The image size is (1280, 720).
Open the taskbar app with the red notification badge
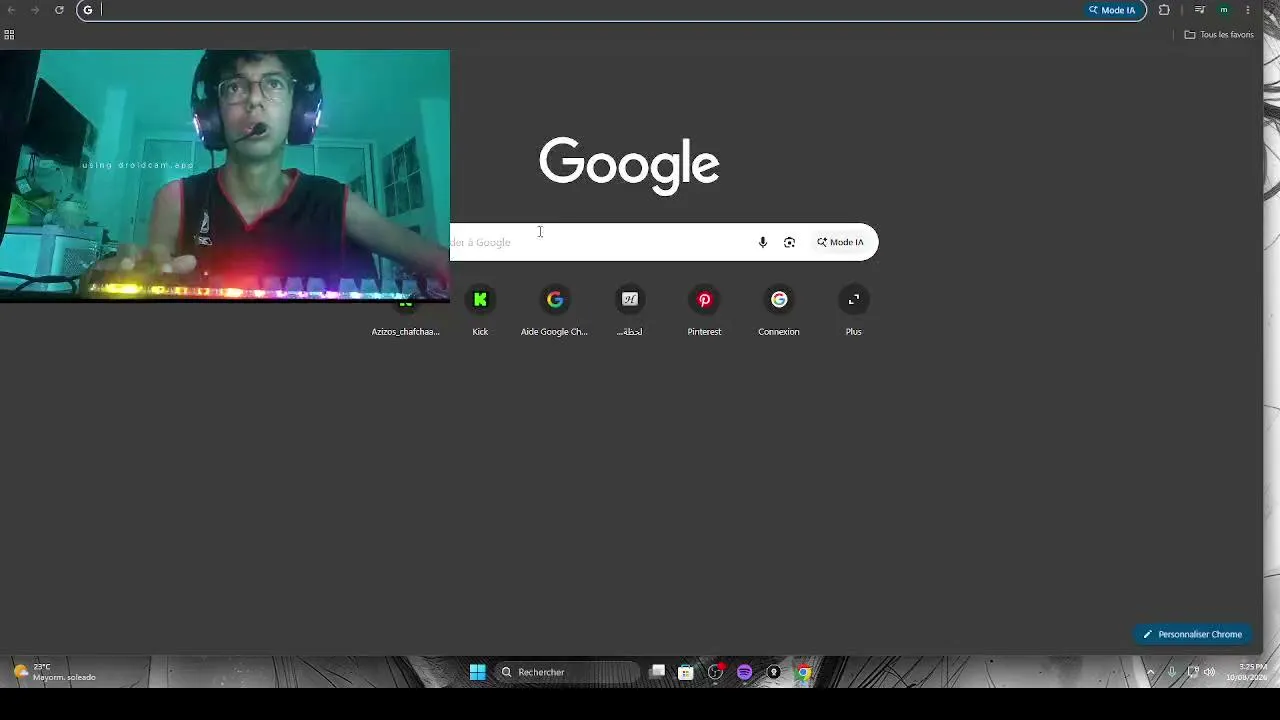pyautogui.click(x=716, y=672)
